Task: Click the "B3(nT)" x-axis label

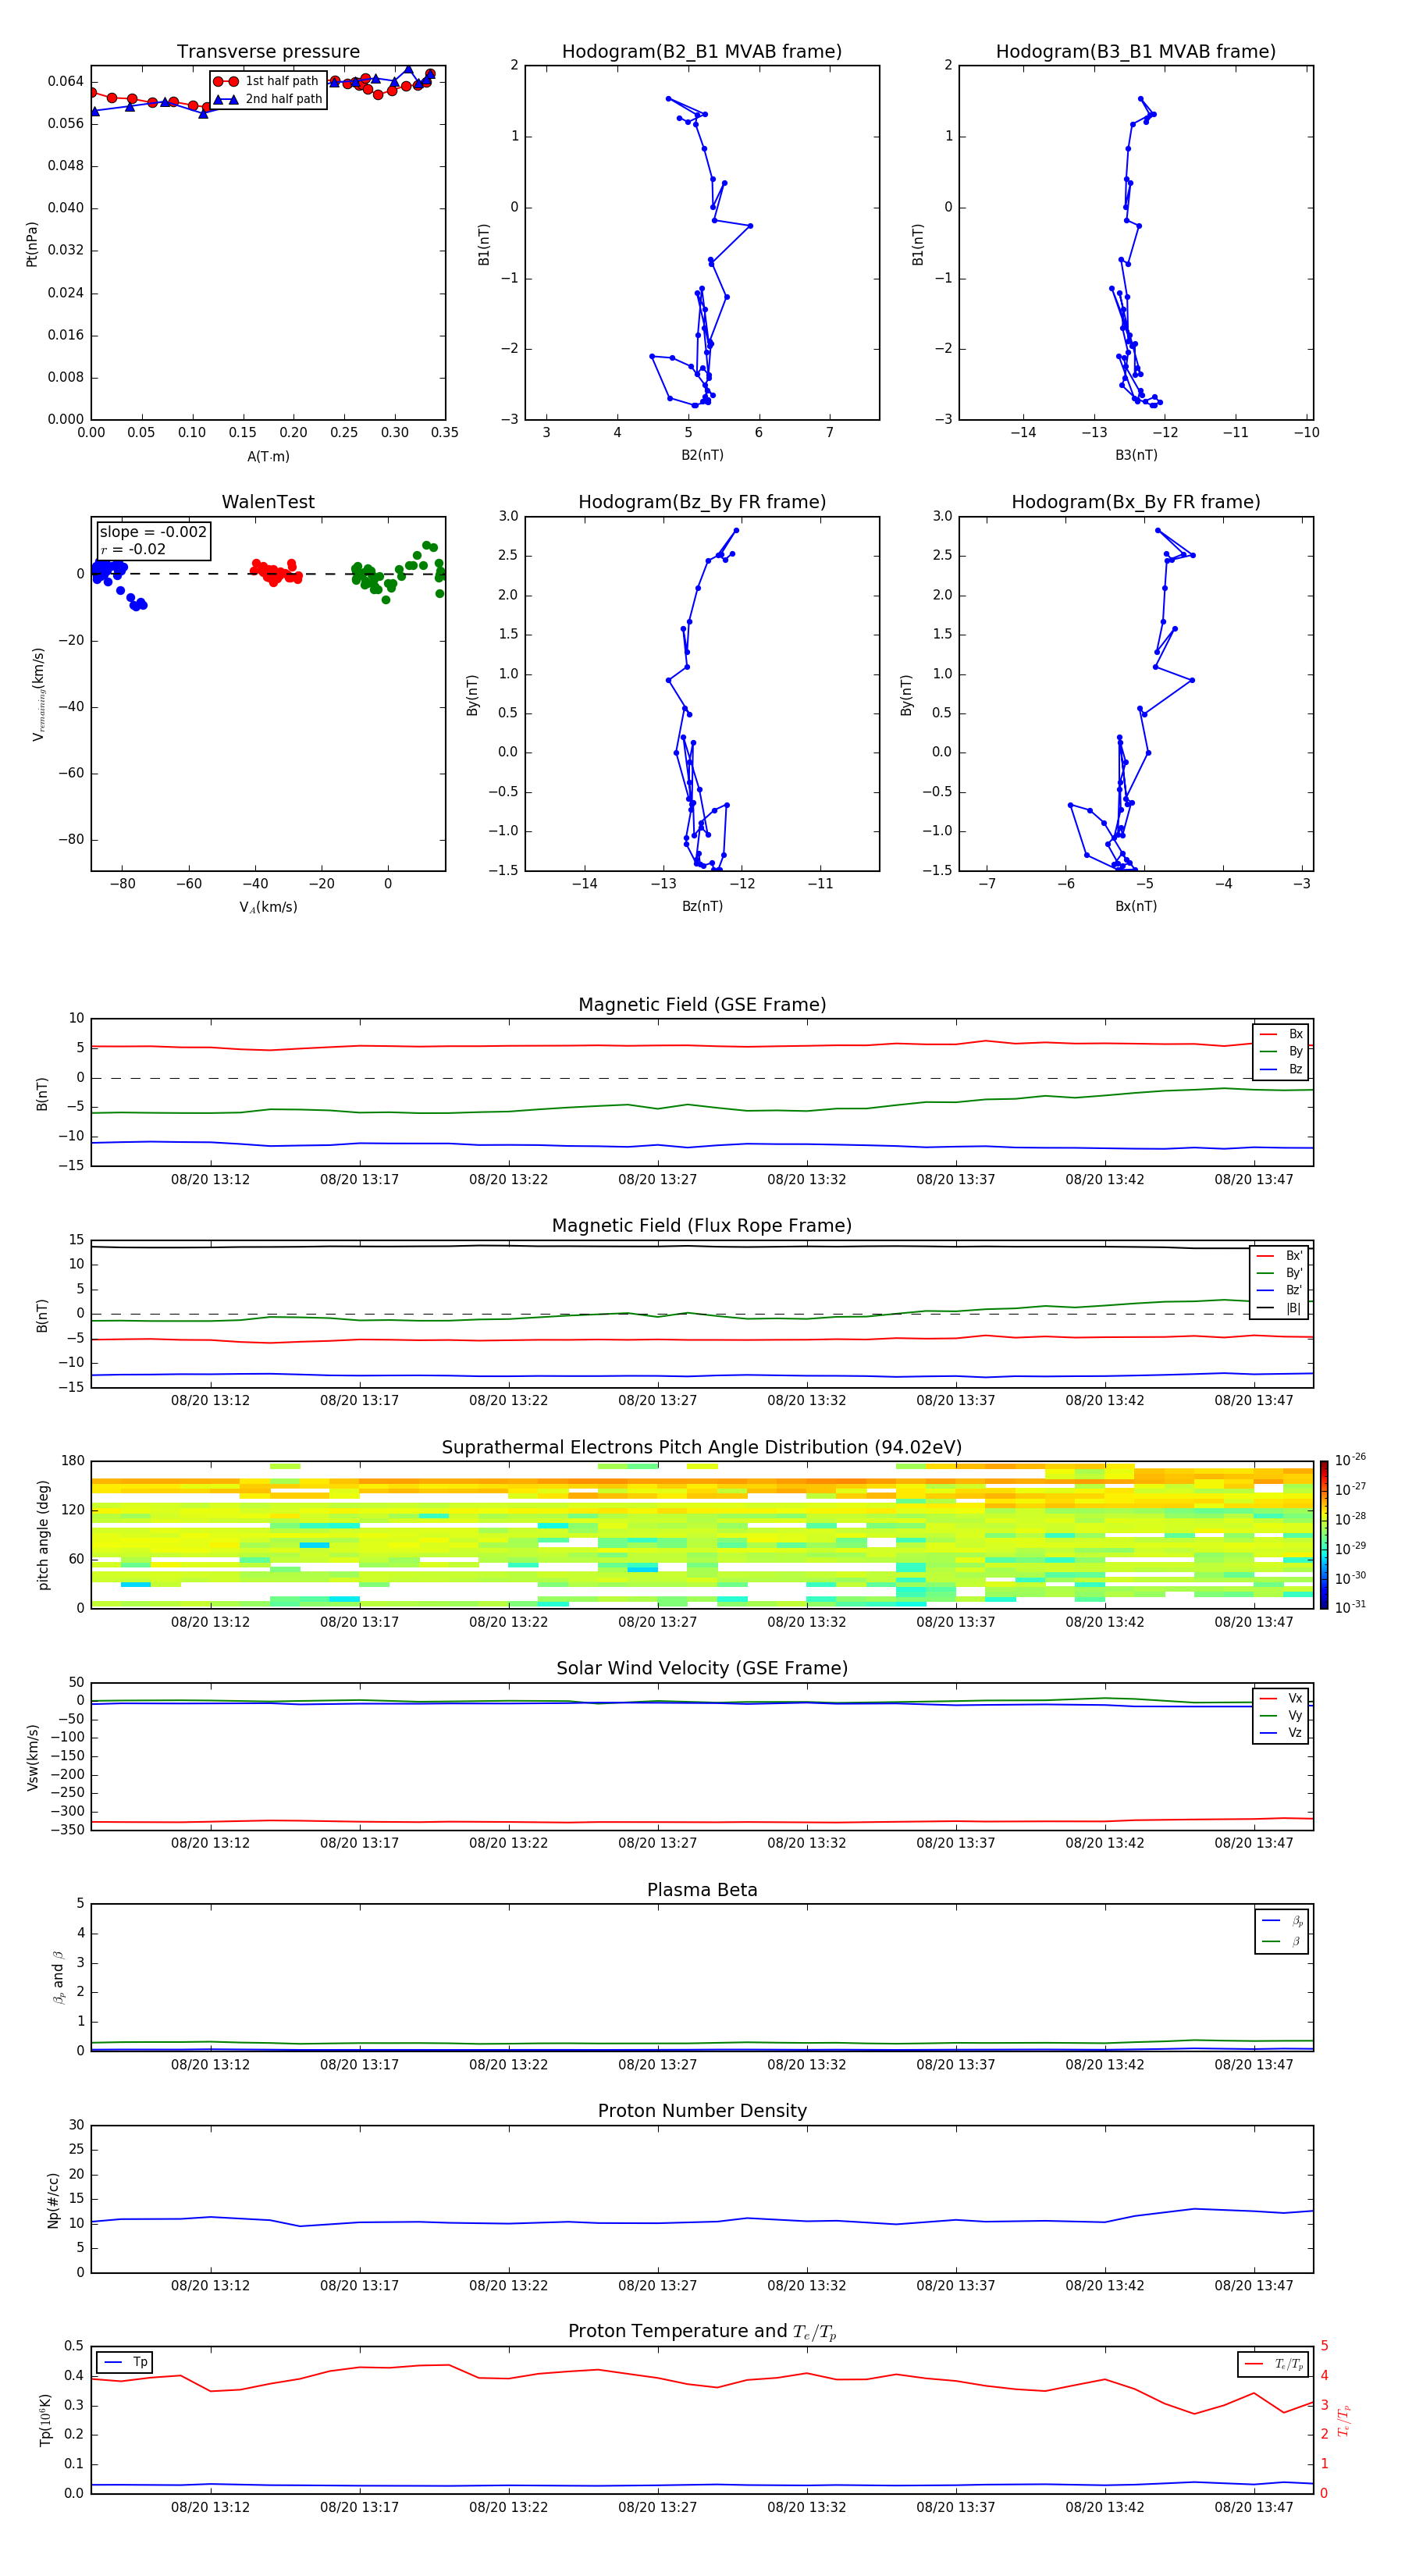Action: pyautogui.click(x=1136, y=455)
